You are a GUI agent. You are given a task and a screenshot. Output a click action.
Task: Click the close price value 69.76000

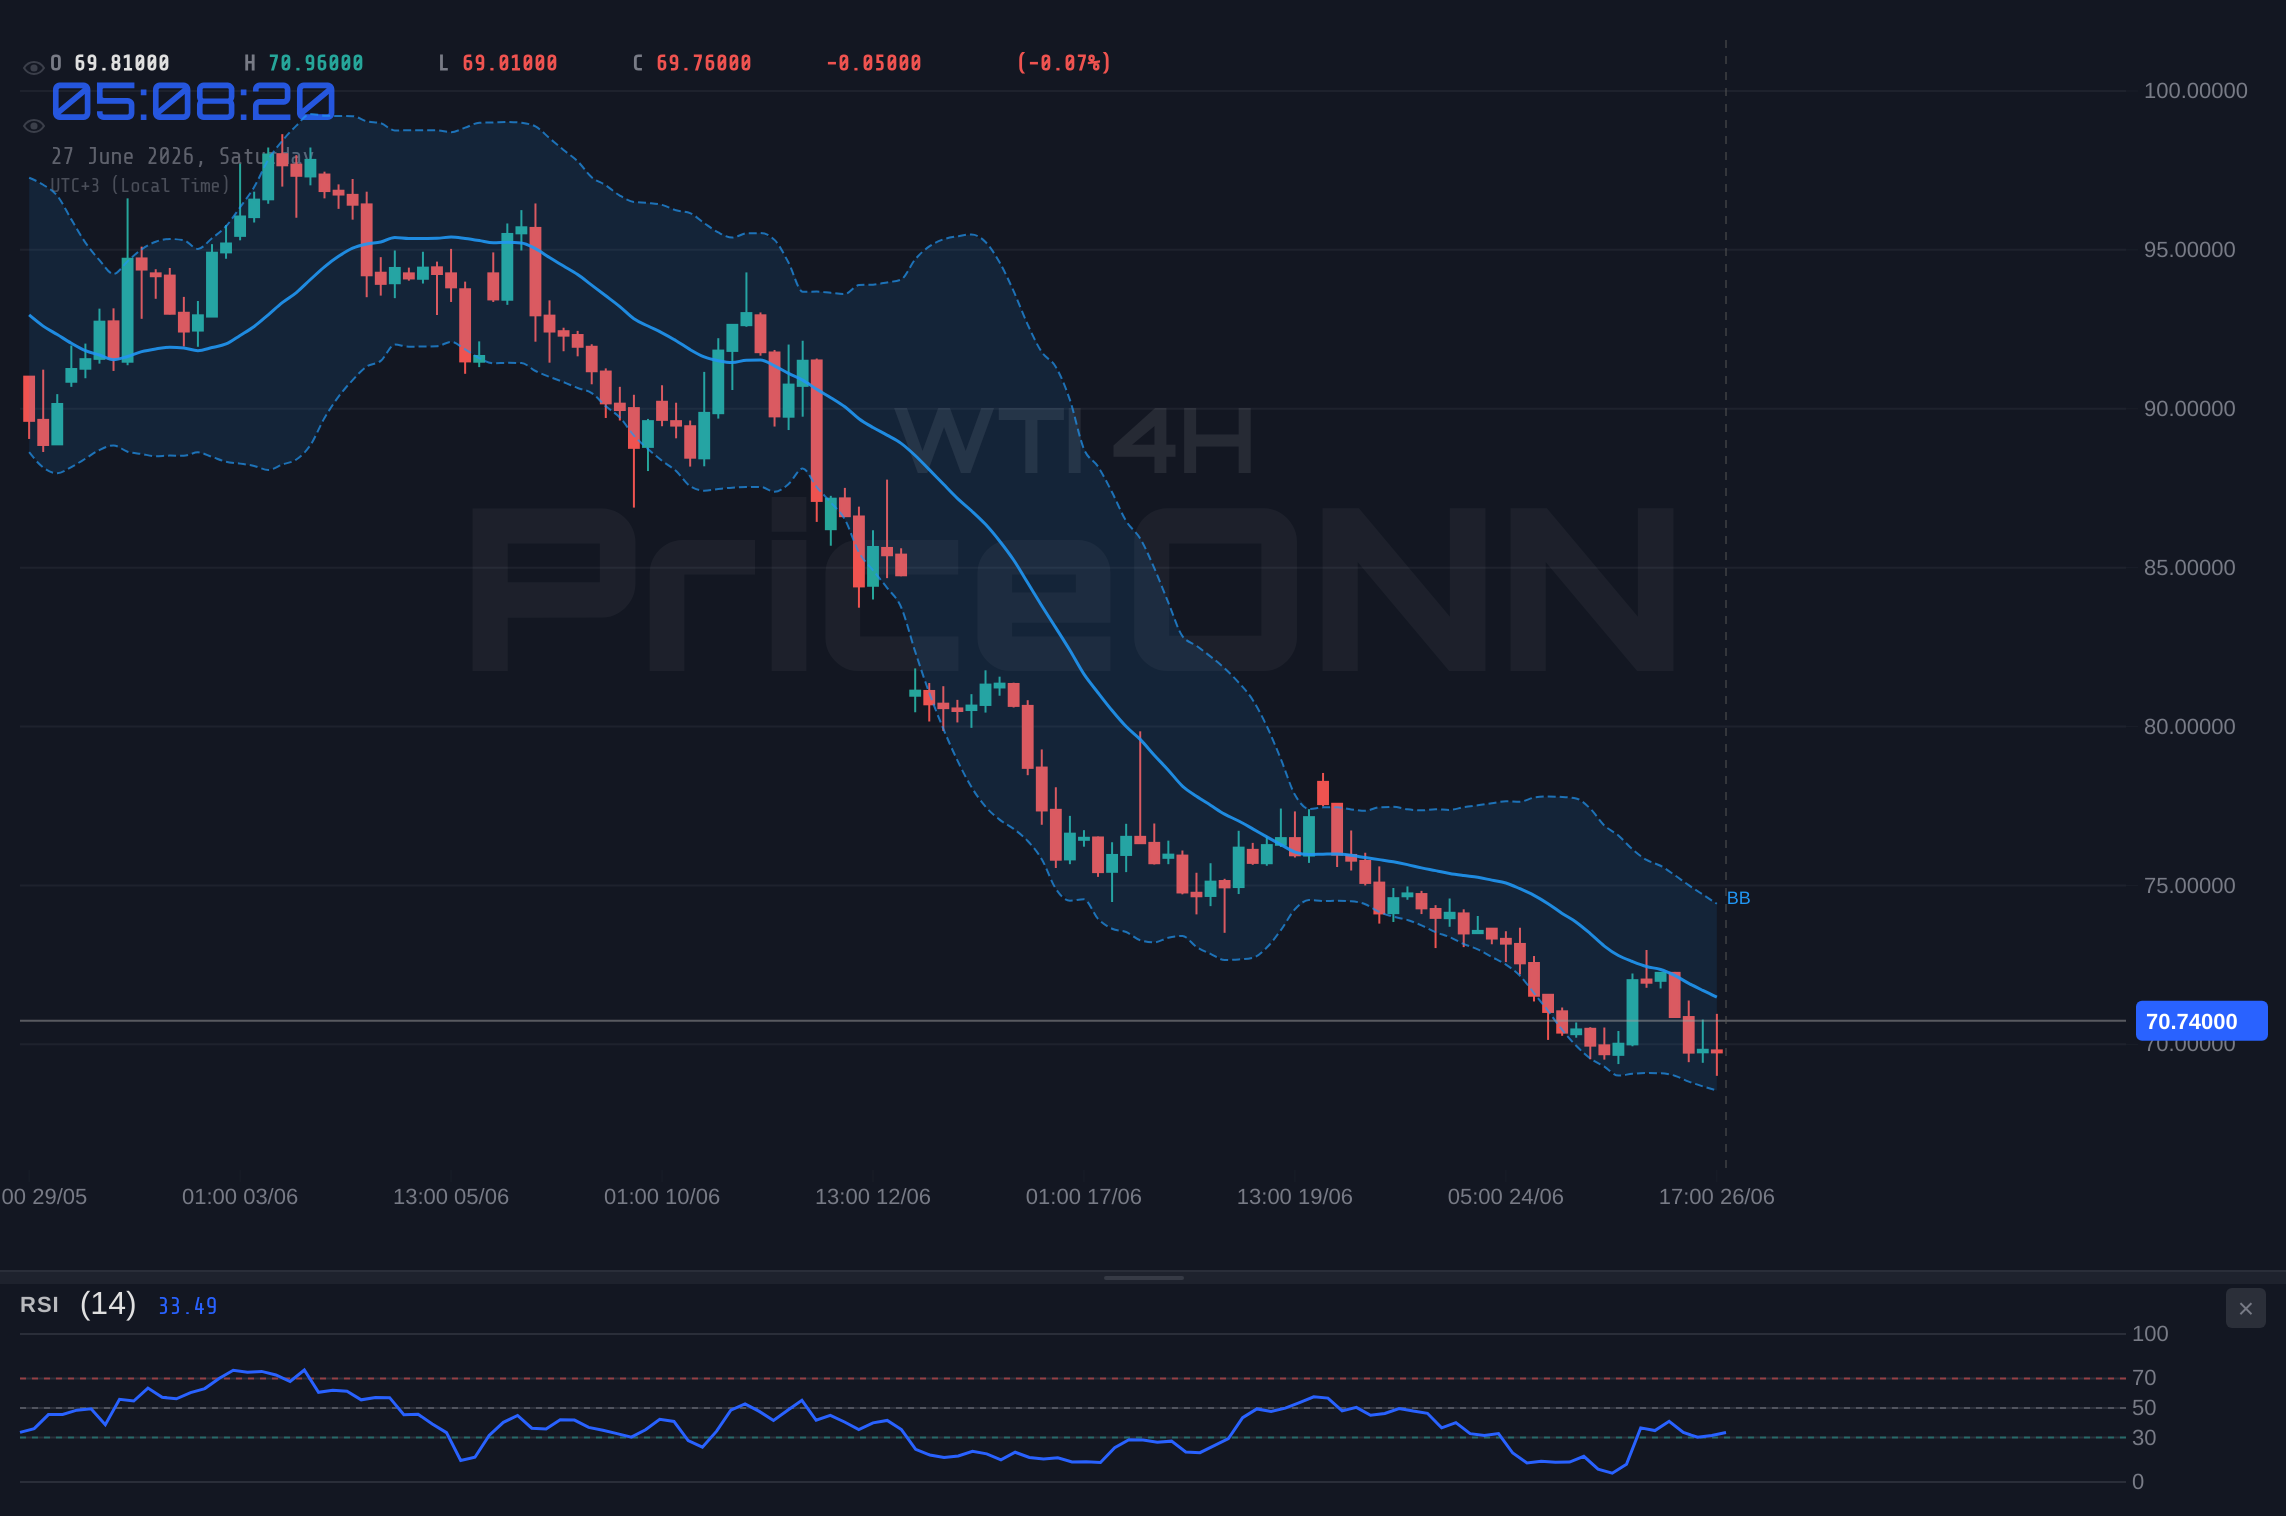pos(704,63)
